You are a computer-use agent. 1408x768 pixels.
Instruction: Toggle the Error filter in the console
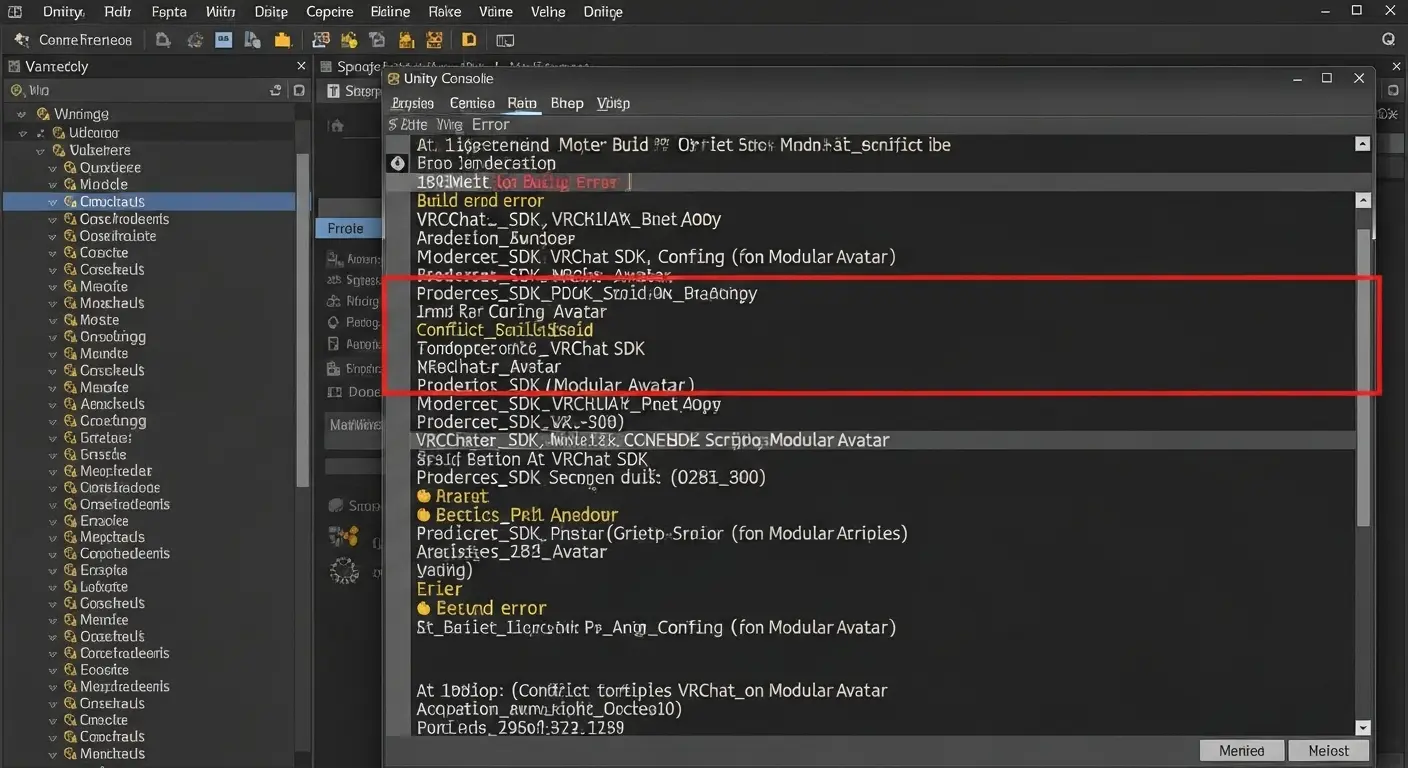click(x=490, y=124)
